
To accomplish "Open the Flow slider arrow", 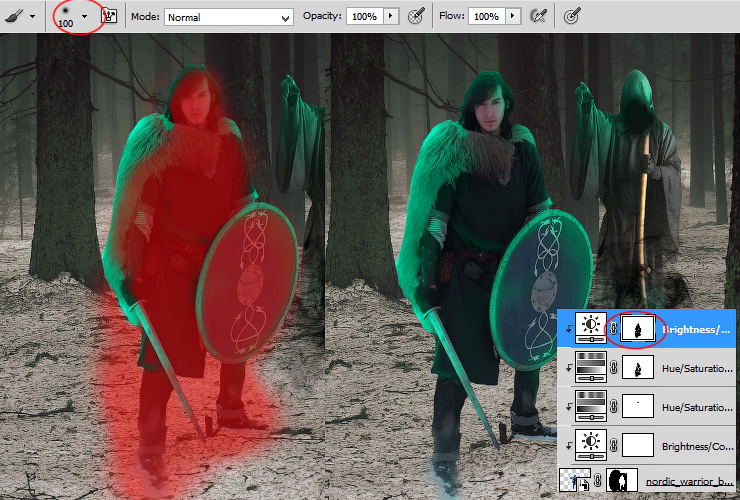I will click(513, 16).
